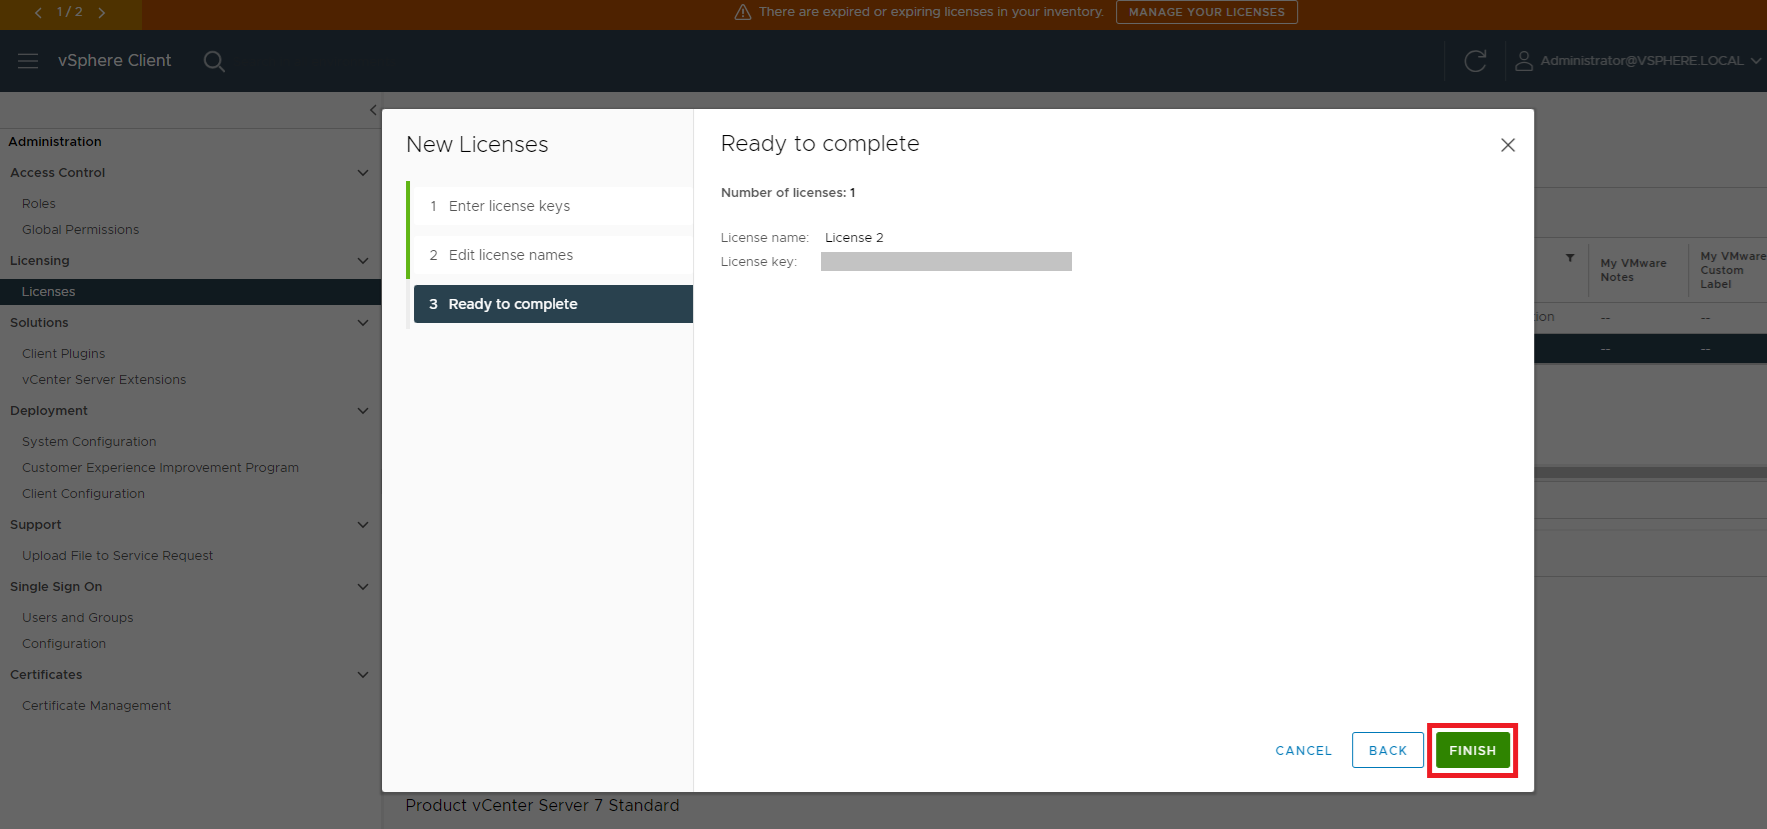Cancel the New Licenses wizard
The image size is (1767, 829).
[x=1303, y=750]
